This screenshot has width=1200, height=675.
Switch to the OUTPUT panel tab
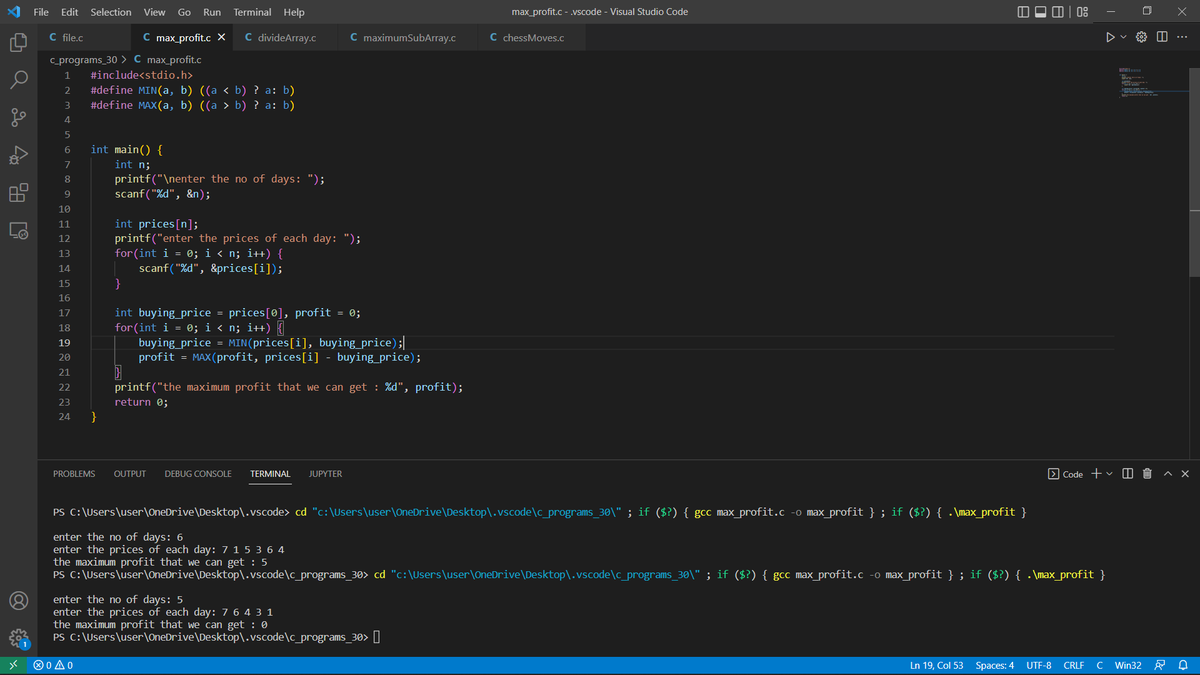coord(130,474)
